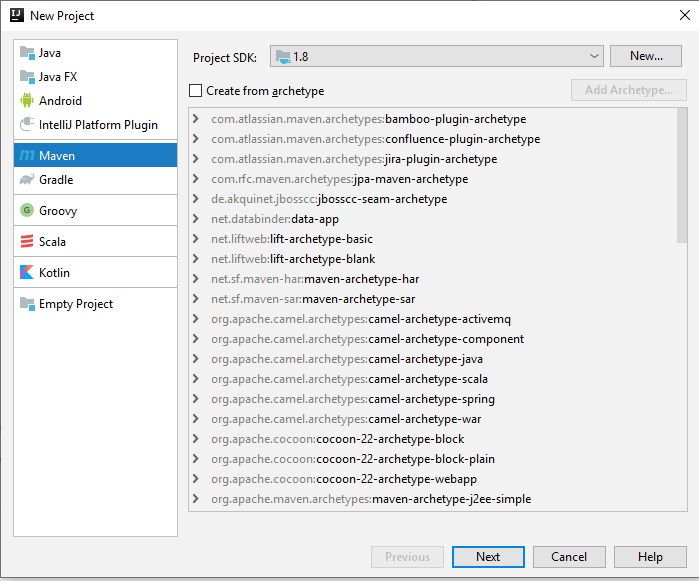This screenshot has height=581, width=699.
Task: Click the Cancel button
Action: pyautogui.click(x=569, y=557)
